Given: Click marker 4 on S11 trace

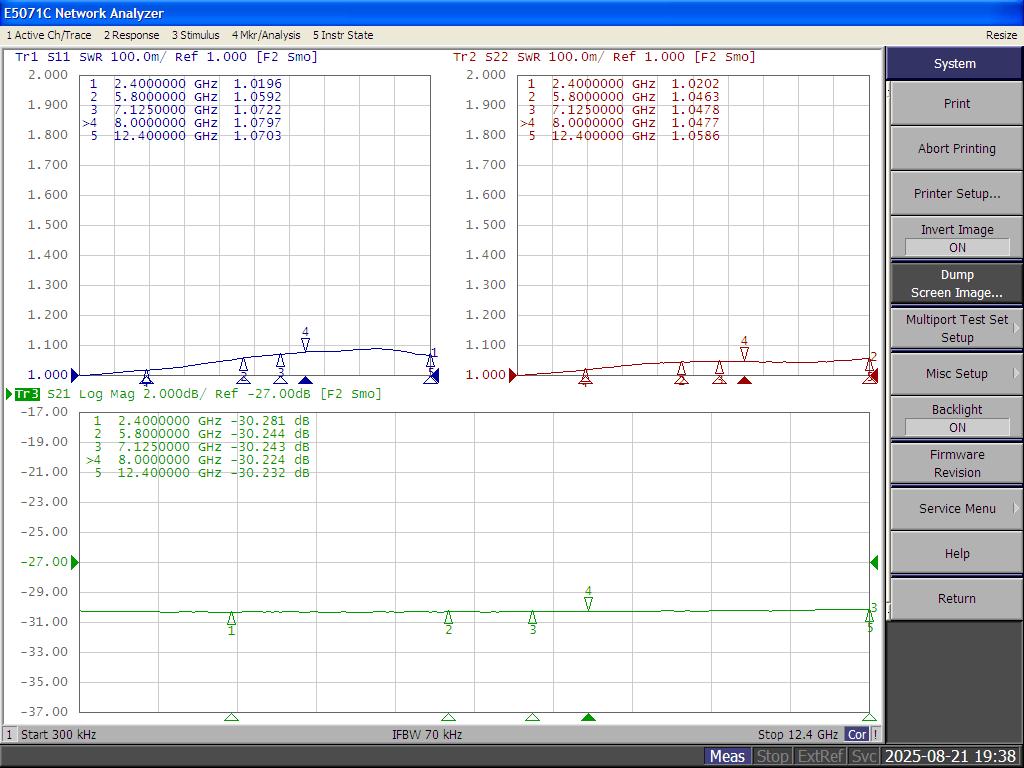Looking at the screenshot, I should 305,344.
